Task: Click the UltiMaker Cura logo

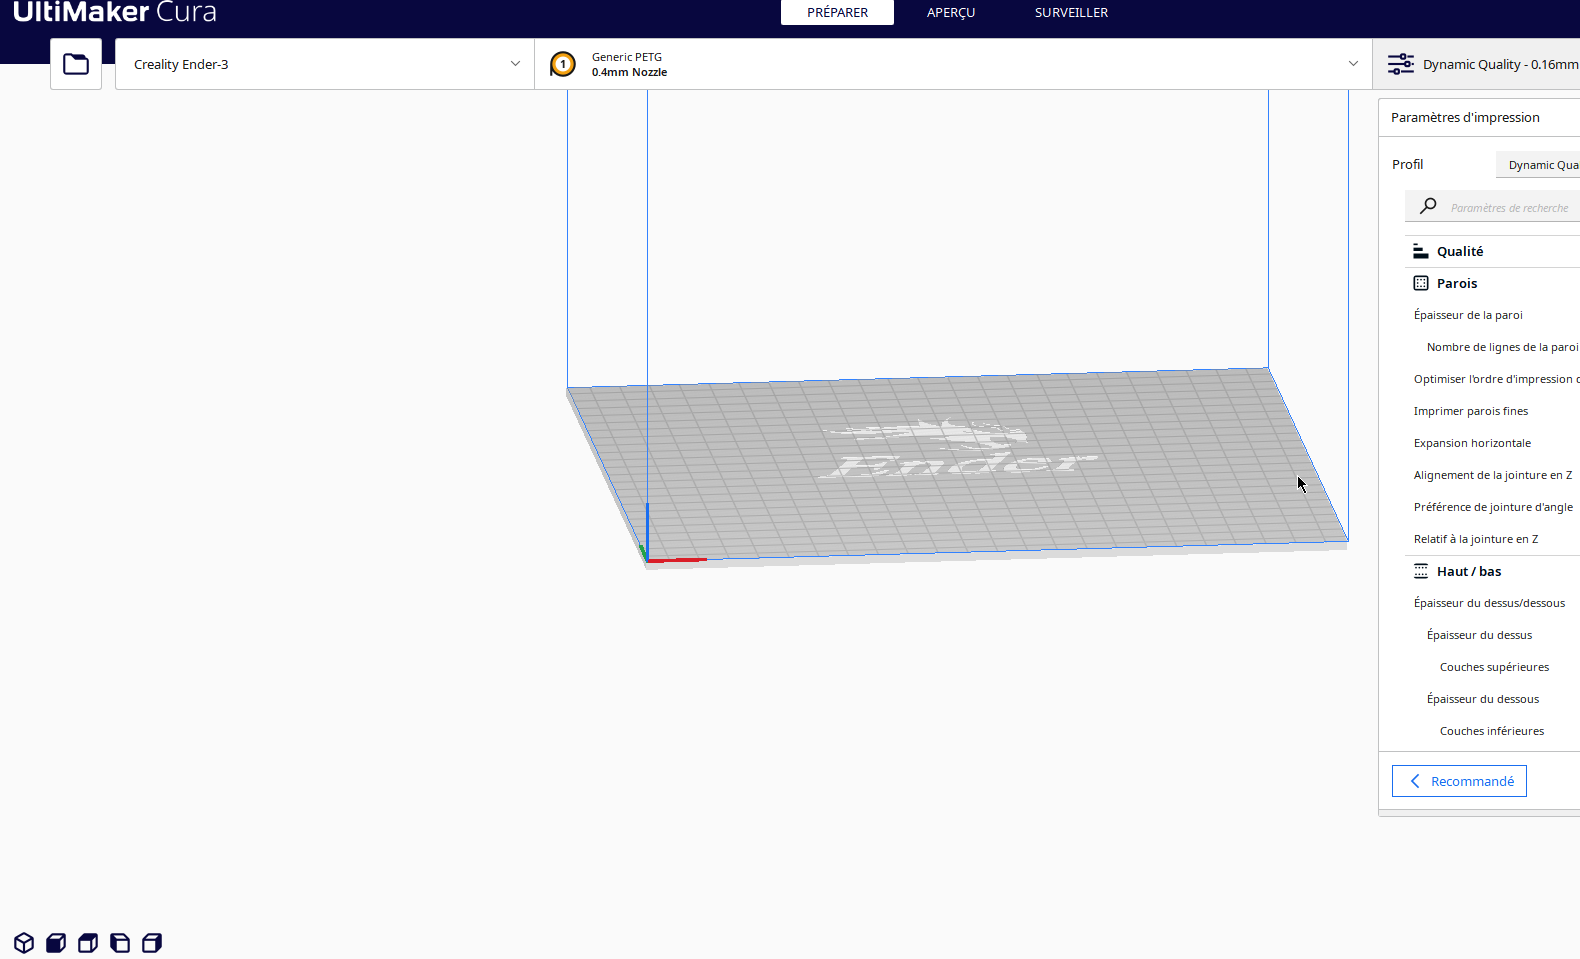Action: click(115, 13)
